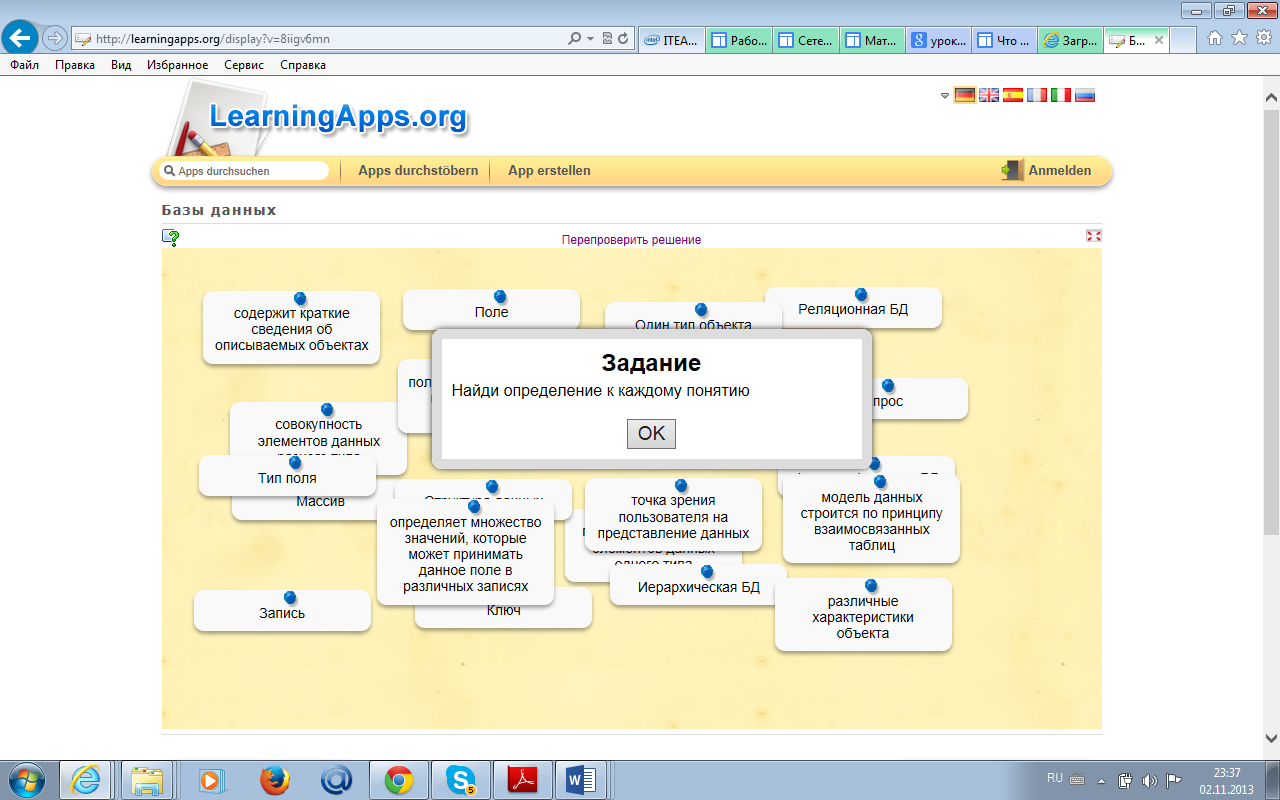Click the Перепроверить решение link
1280x800 pixels.
point(631,240)
